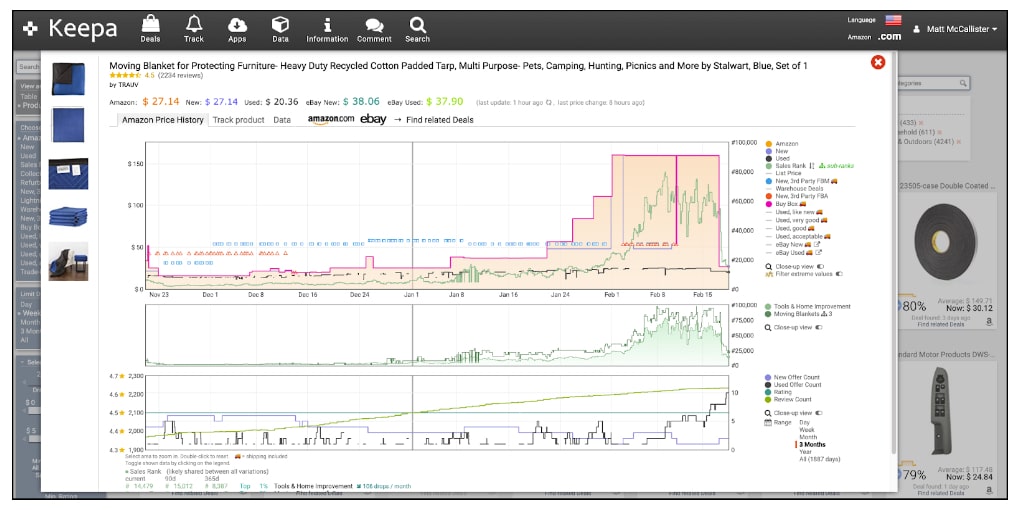Click the black tape roll product image
This screenshot has height=510, width=1014.
(x=945, y=239)
